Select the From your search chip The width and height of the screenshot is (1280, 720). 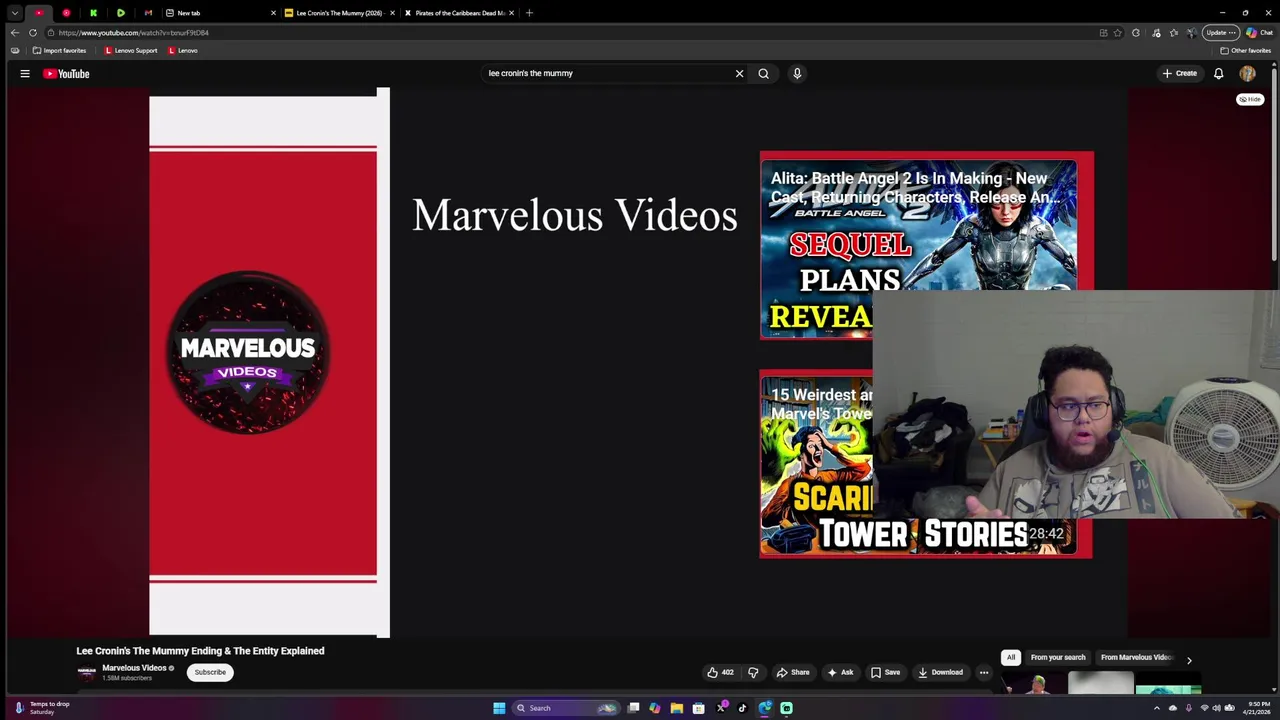pyautogui.click(x=1058, y=657)
